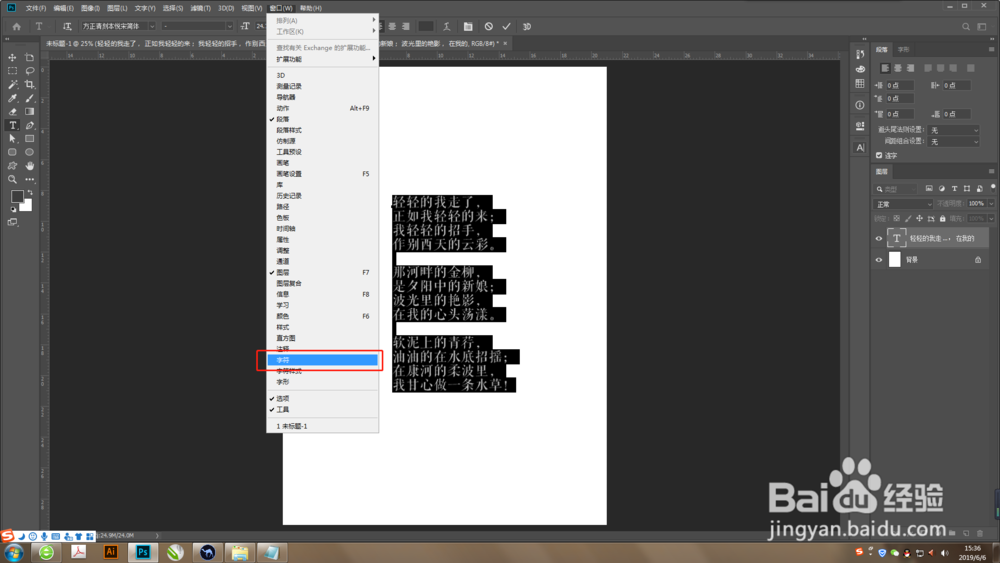The height and width of the screenshot is (563, 1000).
Task: Click the 3D button in options bar
Action: click(527, 26)
